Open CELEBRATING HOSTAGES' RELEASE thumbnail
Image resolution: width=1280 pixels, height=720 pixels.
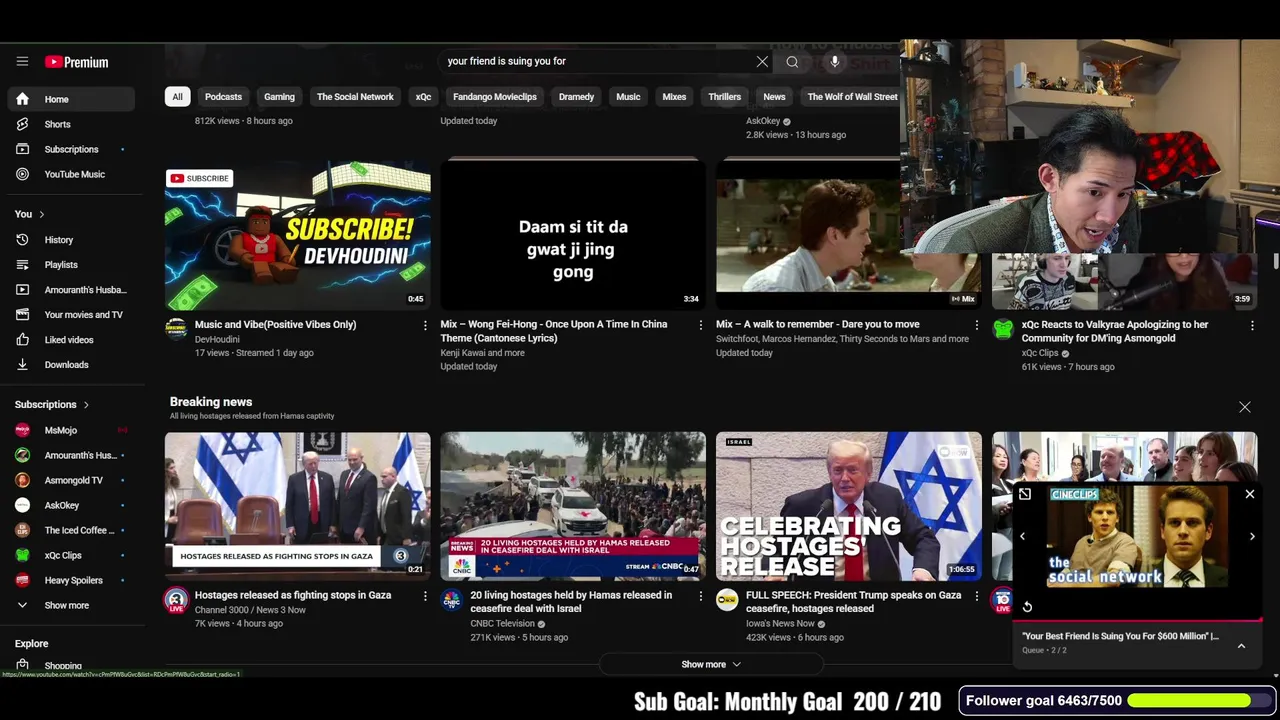pos(848,506)
